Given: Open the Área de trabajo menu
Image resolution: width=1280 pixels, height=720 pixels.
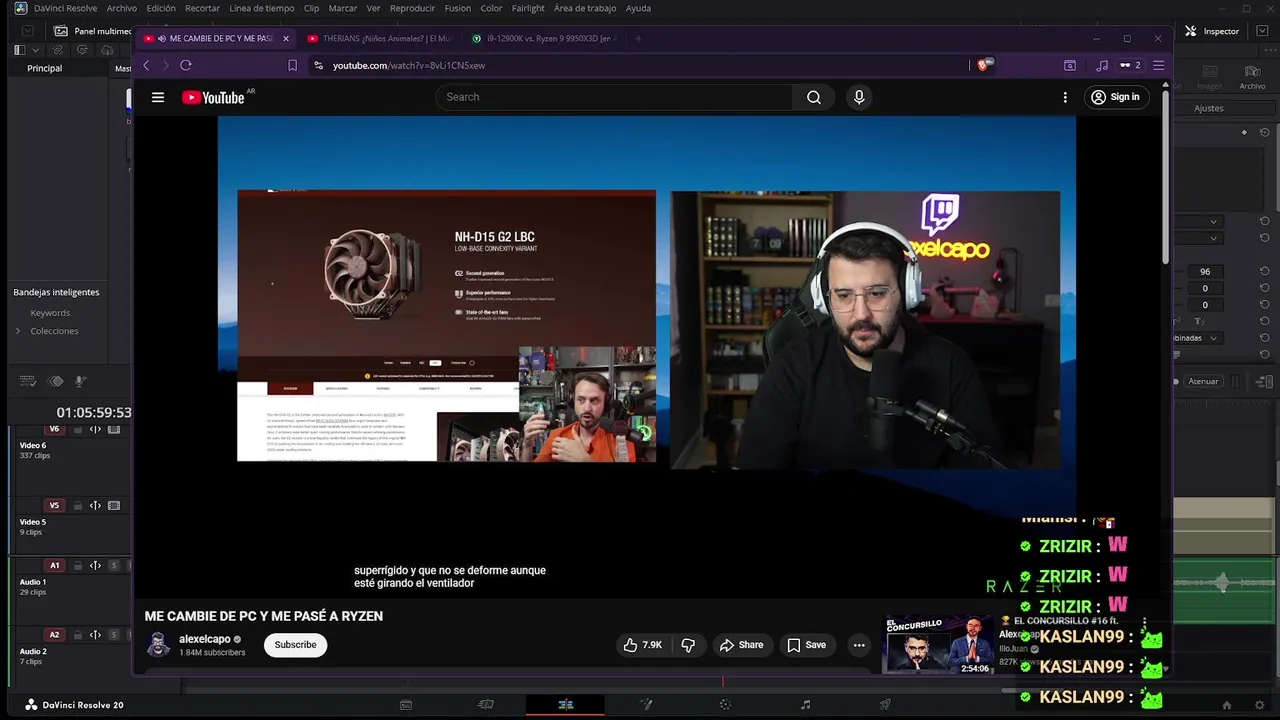Looking at the screenshot, I should tap(585, 8).
